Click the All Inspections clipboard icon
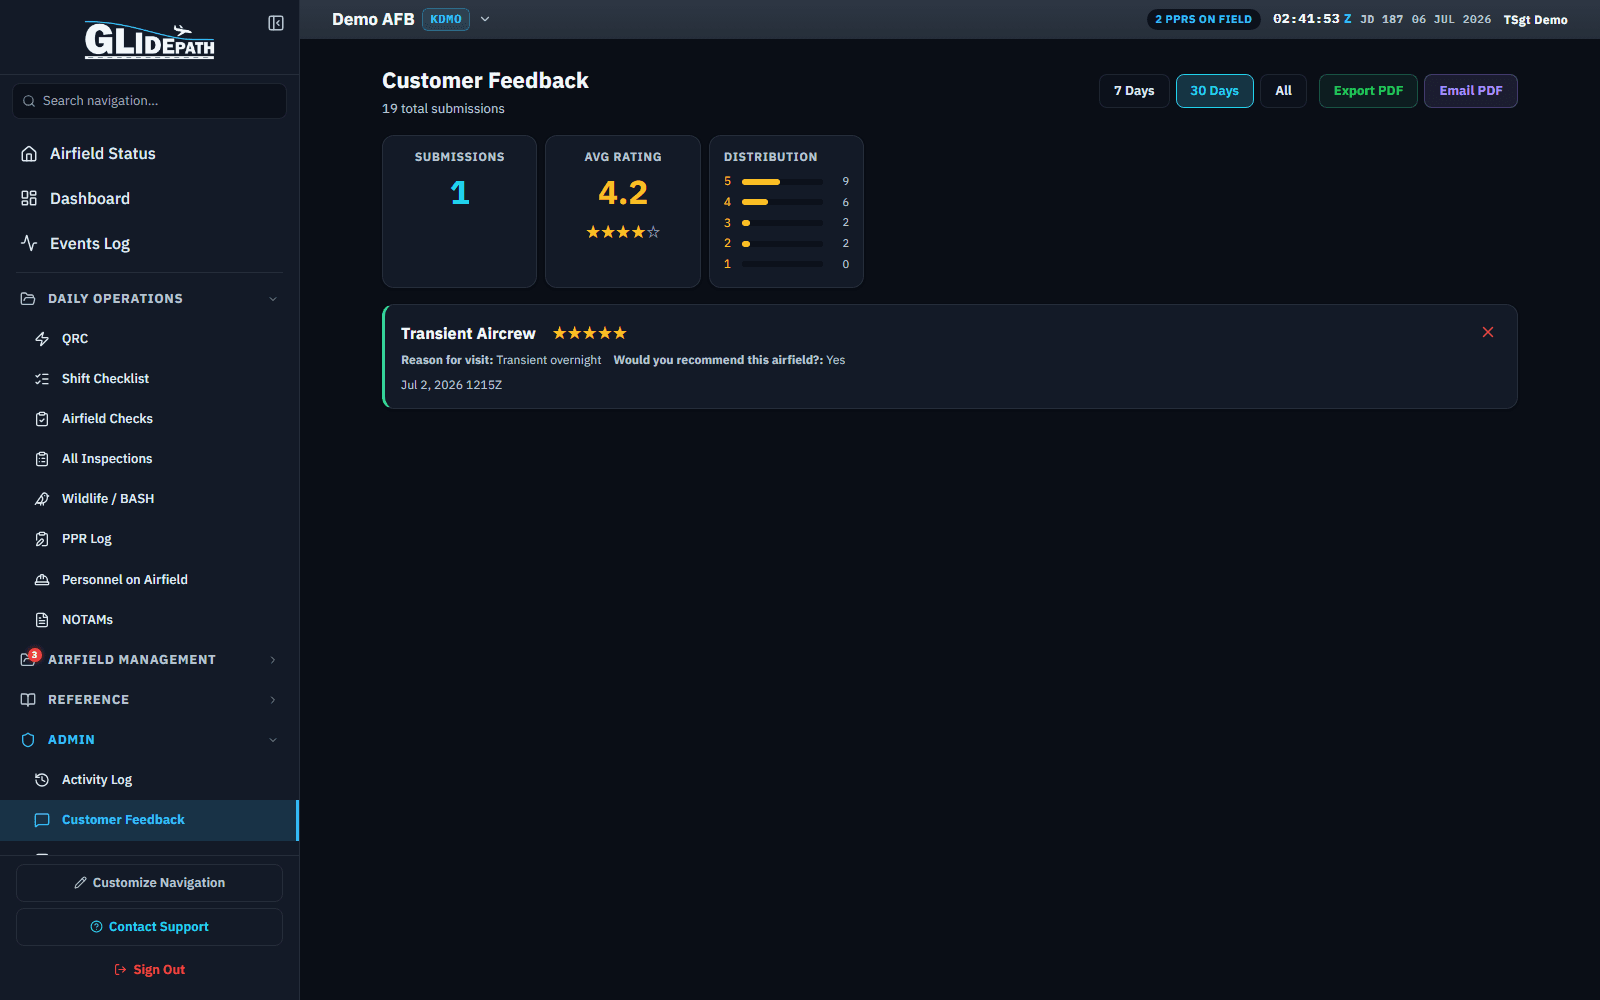The height and width of the screenshot is (1000, 1600). click(x=42, y=459)
